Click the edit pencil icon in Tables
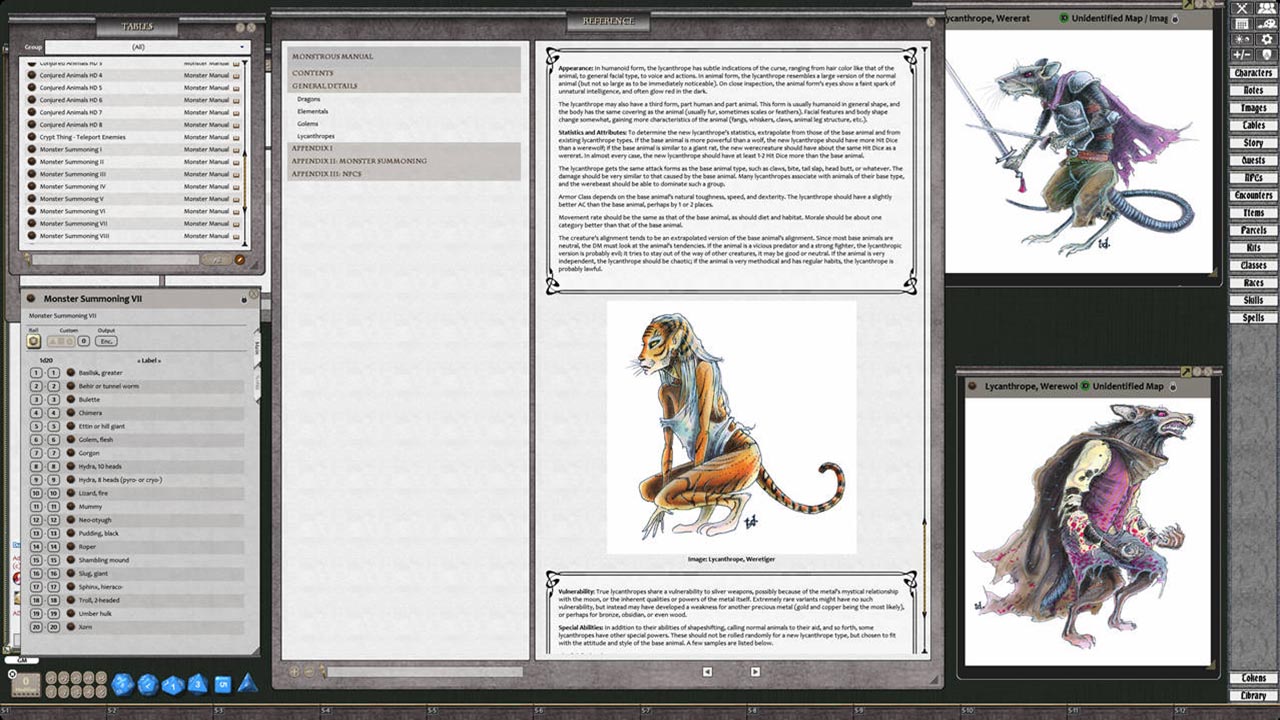 click(x=239, y=260)
